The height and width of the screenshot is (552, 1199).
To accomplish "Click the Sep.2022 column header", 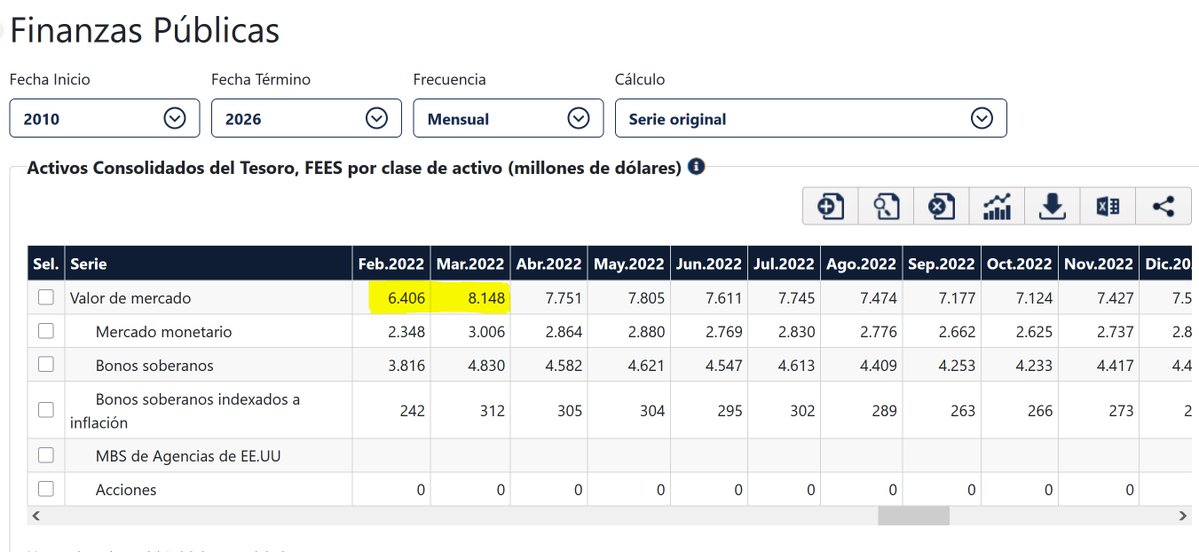I will pos(941,264).
